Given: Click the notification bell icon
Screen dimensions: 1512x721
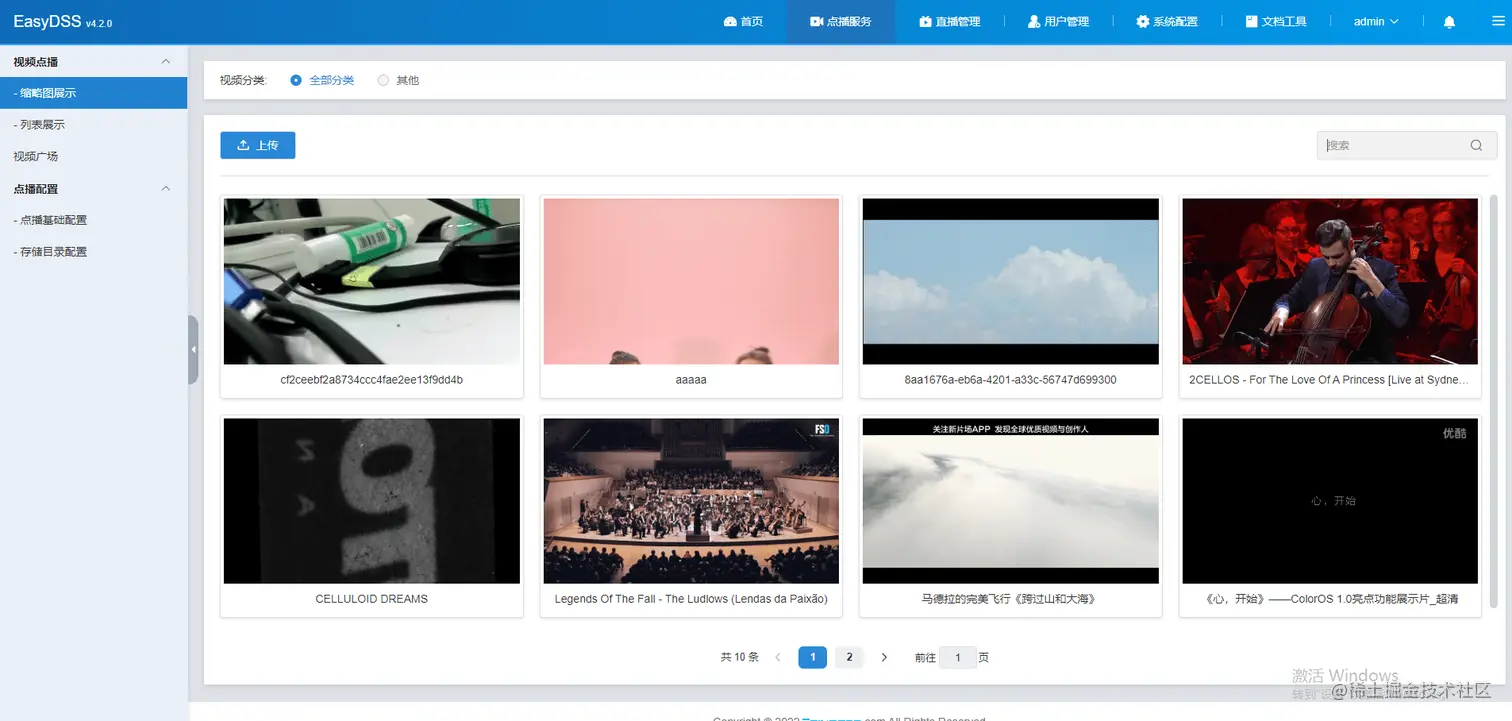Looking at the screenshot, I should (1449, 22).
